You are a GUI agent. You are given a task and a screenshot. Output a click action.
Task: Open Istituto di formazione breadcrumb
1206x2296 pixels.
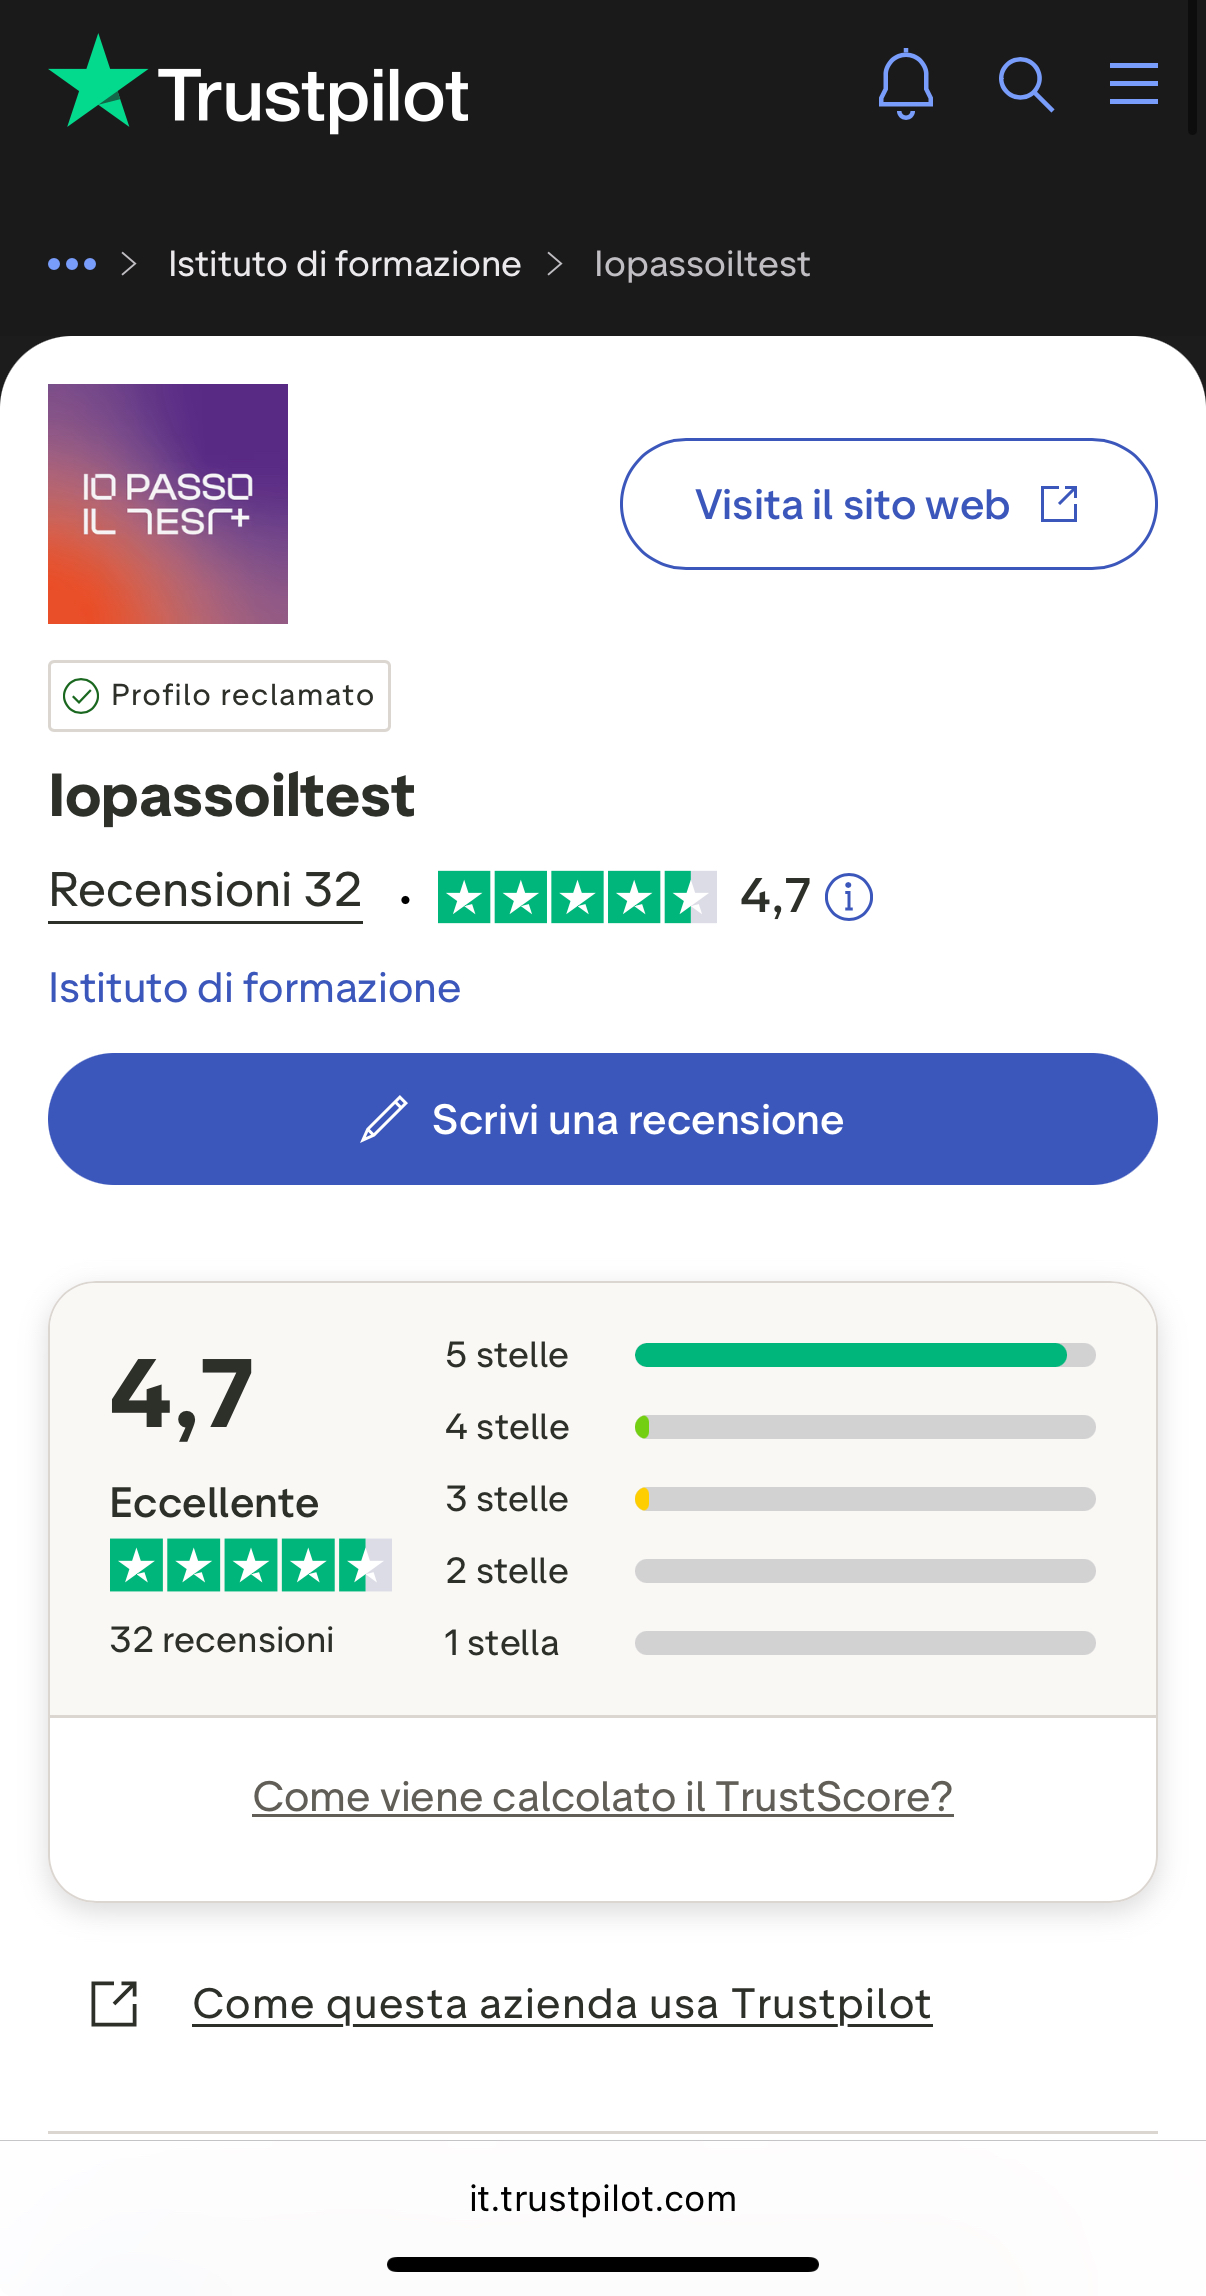coord(344,264)
